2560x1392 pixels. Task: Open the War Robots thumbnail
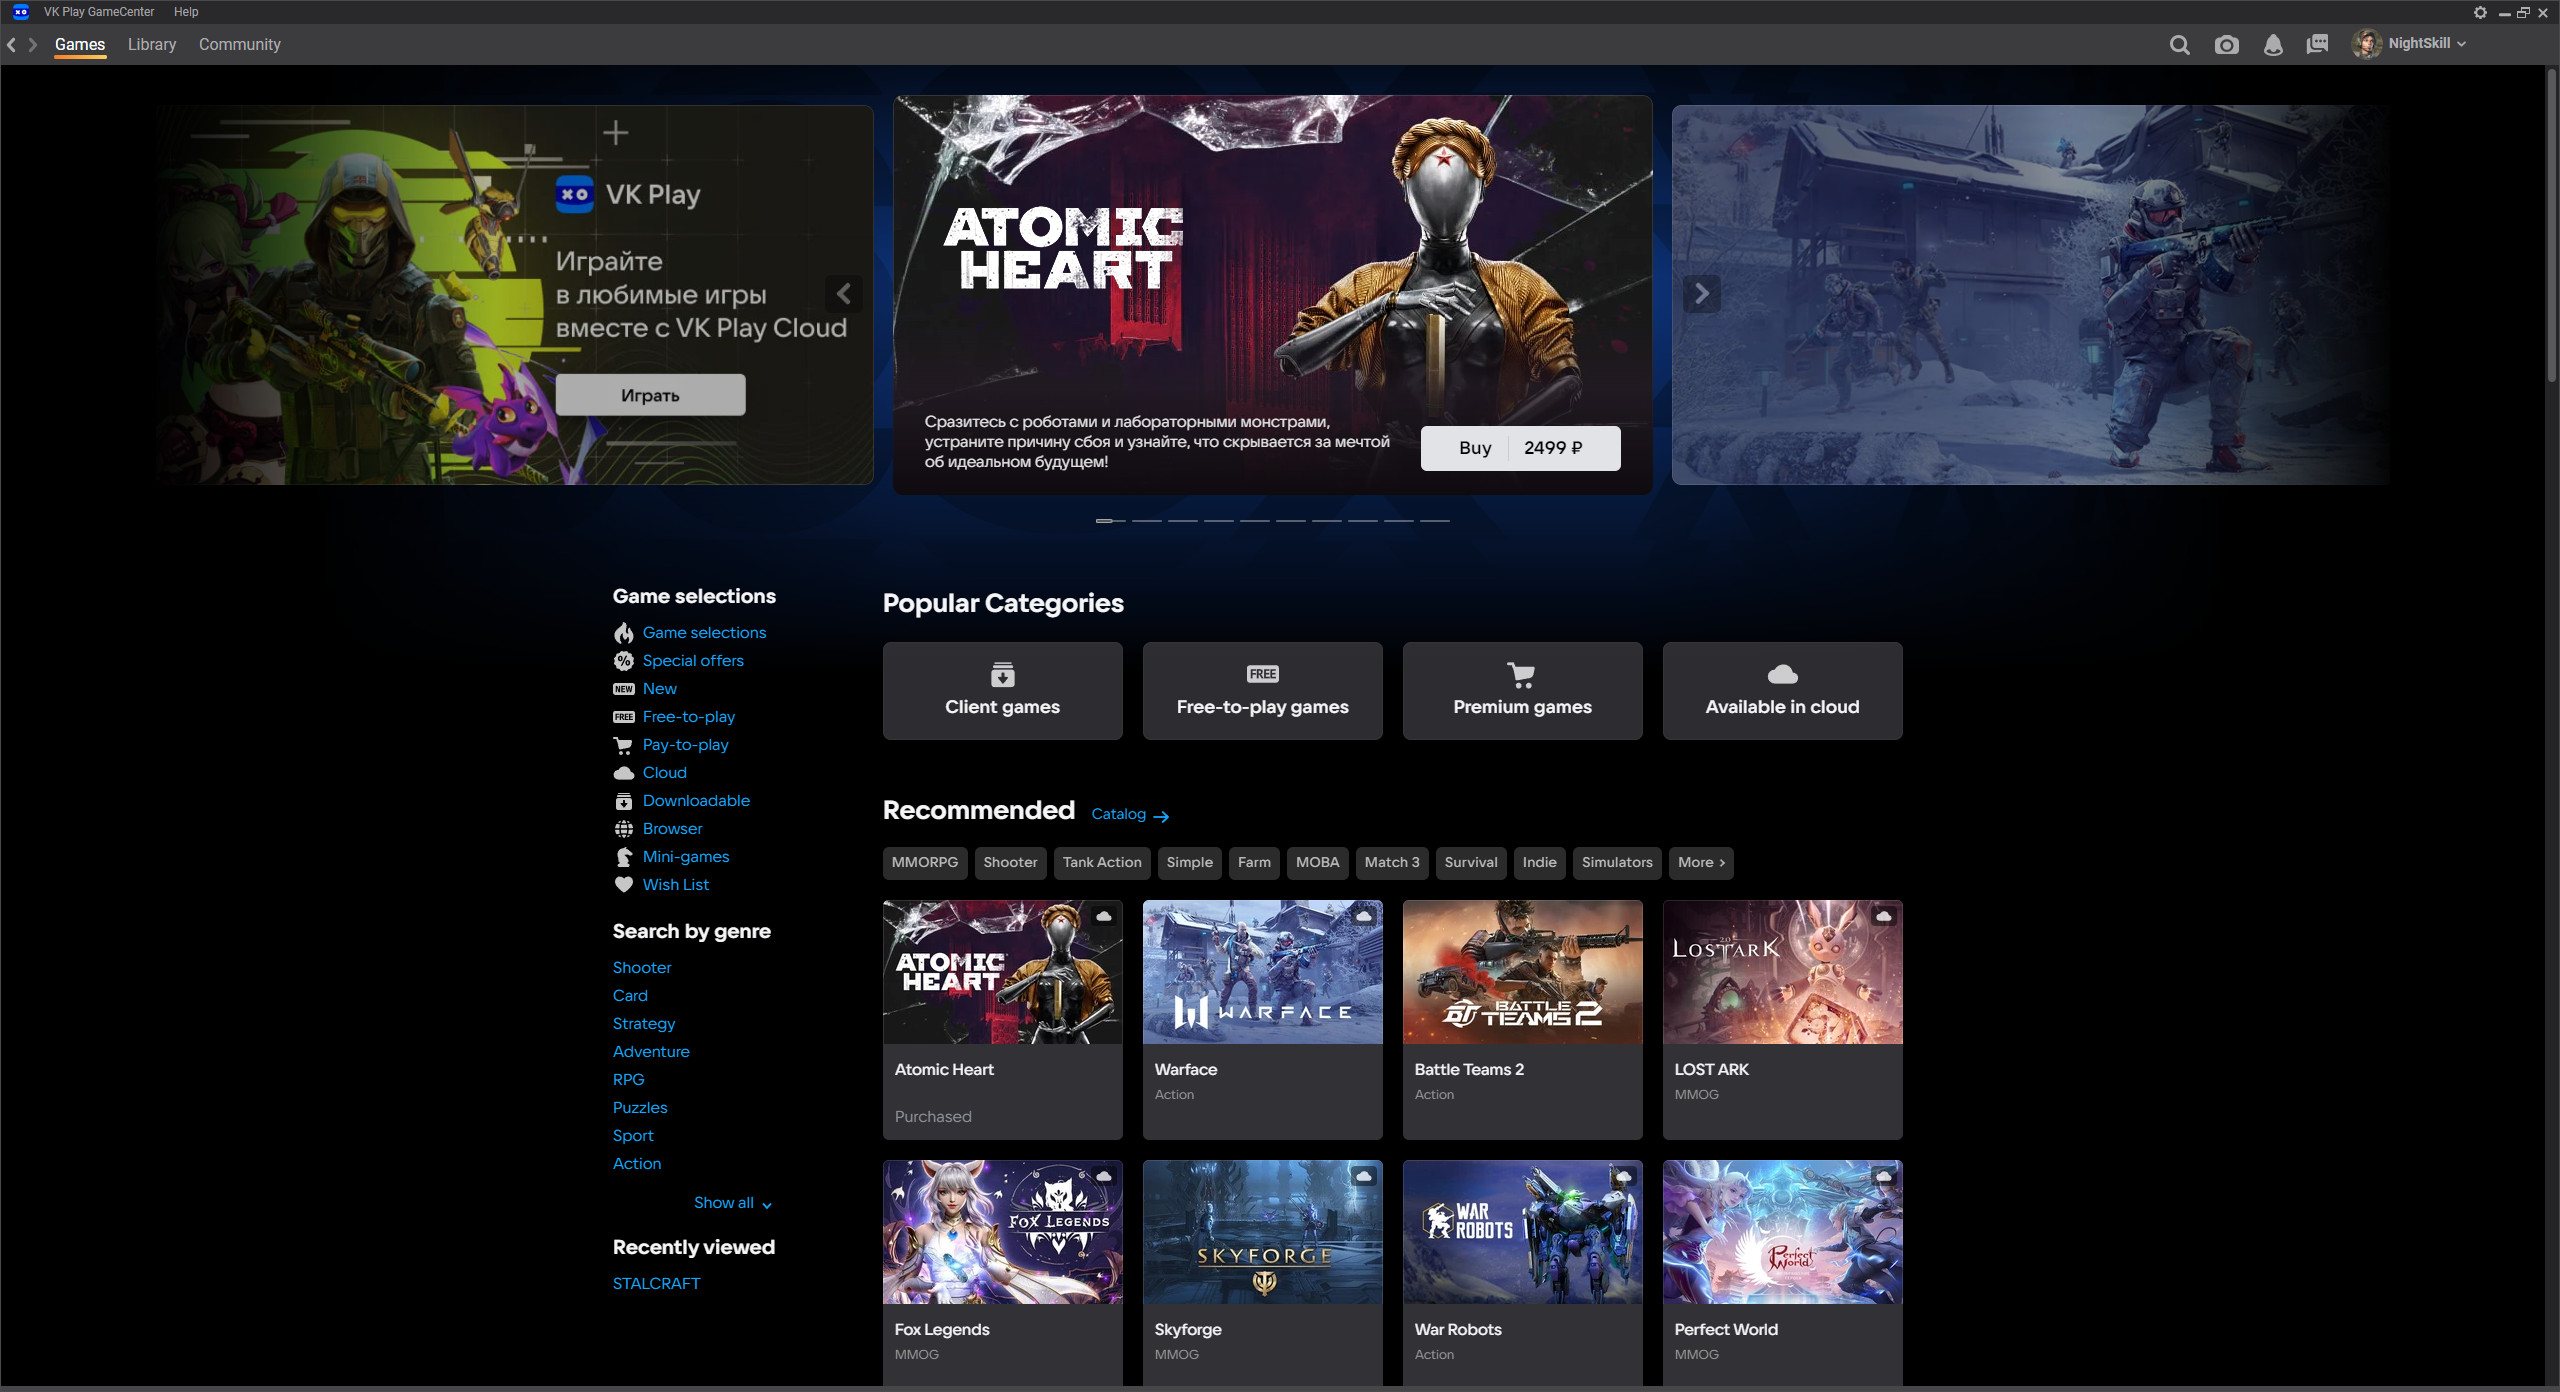[x=1522, y=1232]
